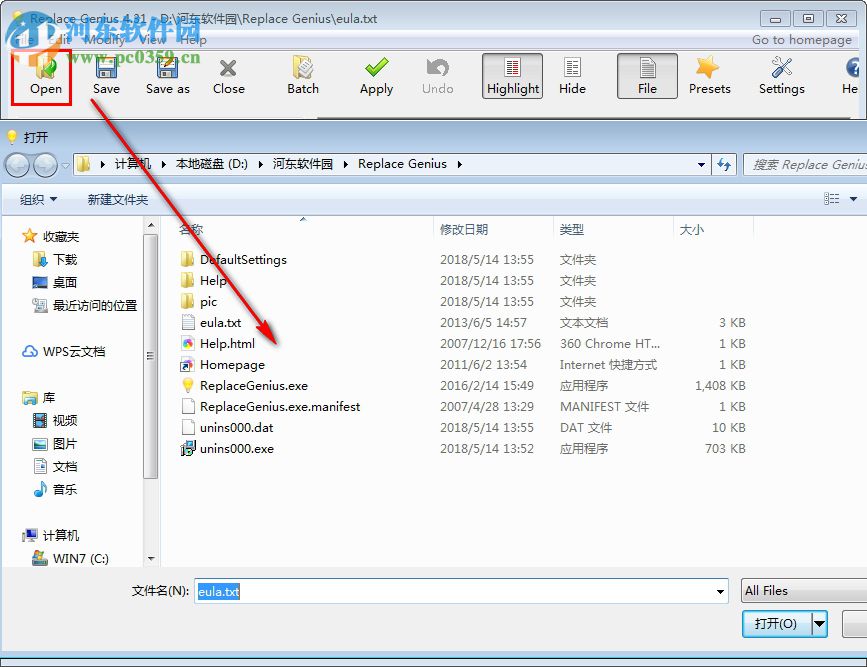Click the Hide toolbar icon
The width and height of the screenshot is (867, 667).
[572, 76]
